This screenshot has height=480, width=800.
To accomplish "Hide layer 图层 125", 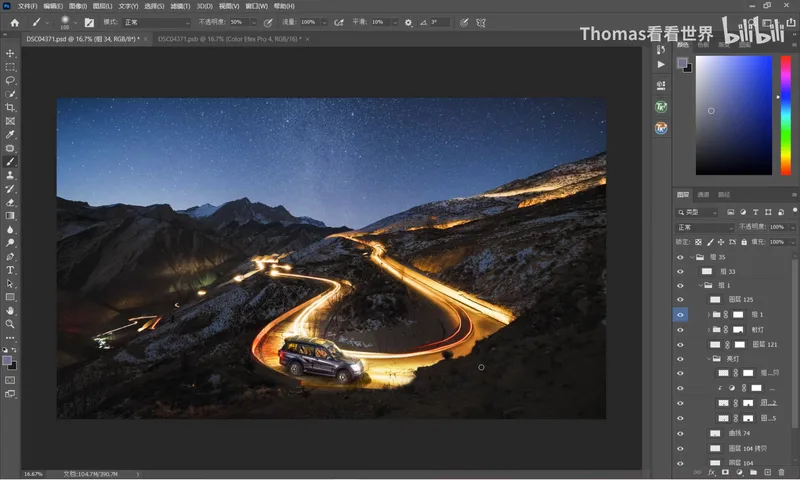I will 680,299.
